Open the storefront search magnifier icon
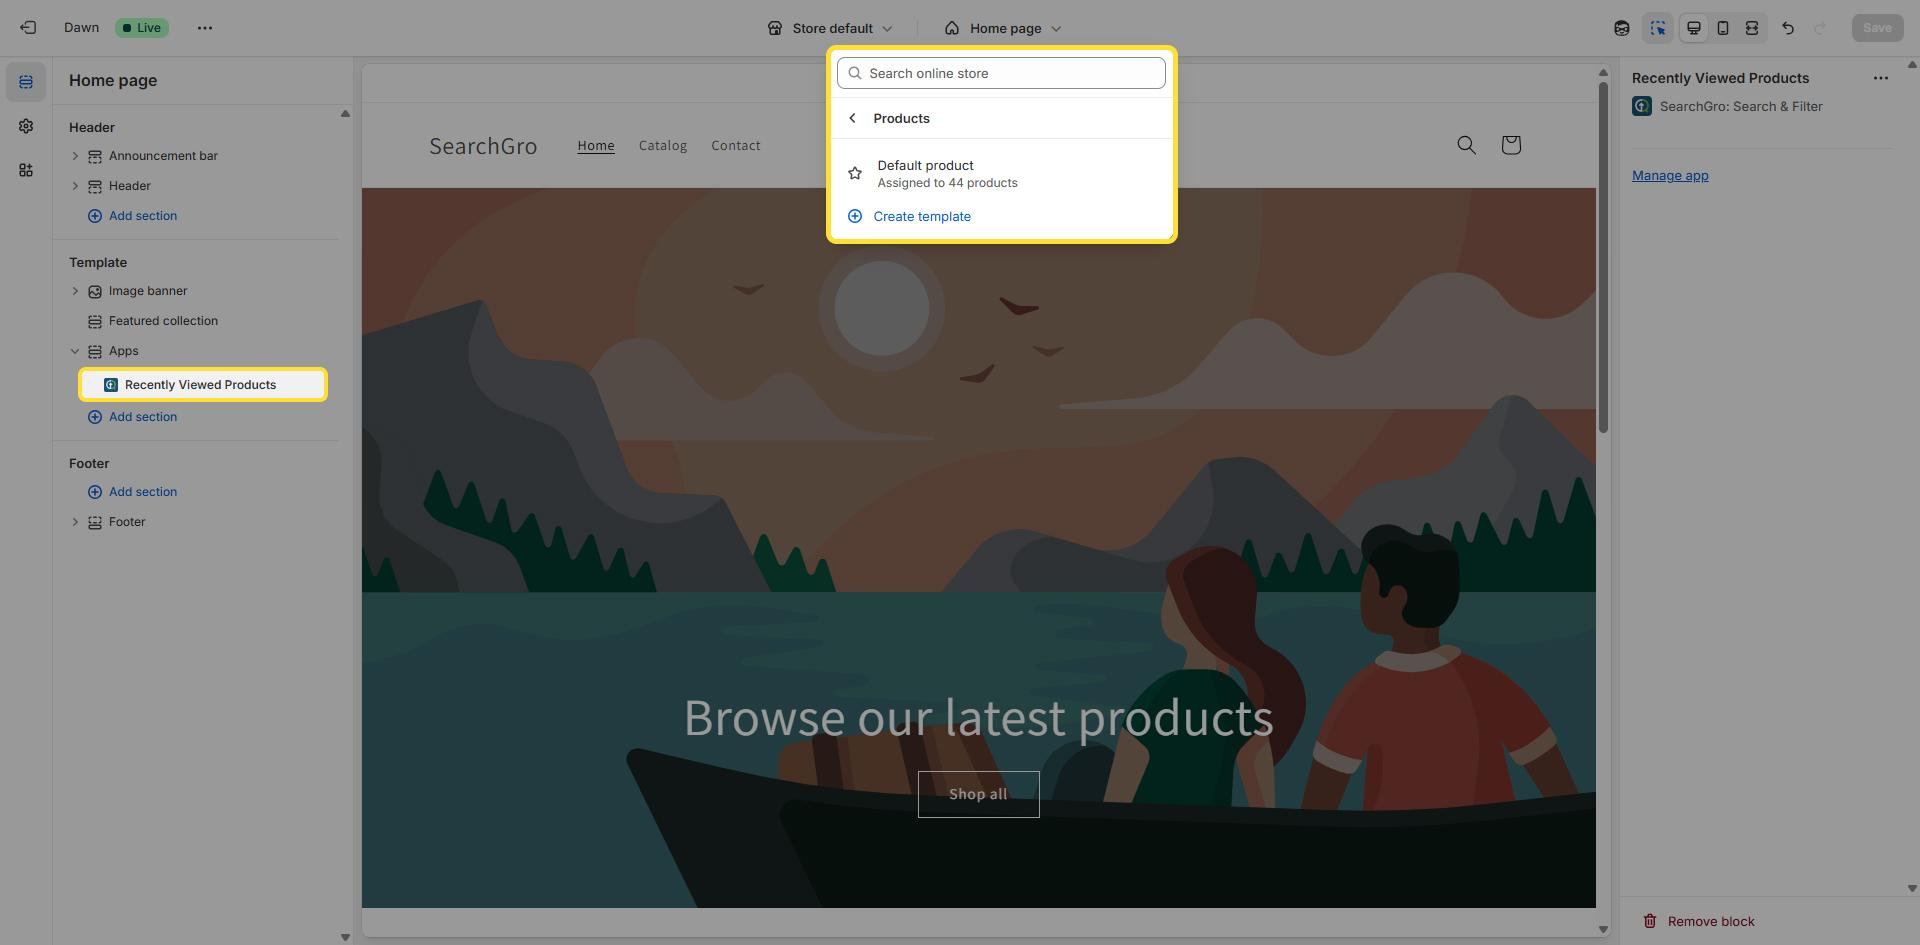The width and height of the screenshot is (1920, 945). (1466, 145)
